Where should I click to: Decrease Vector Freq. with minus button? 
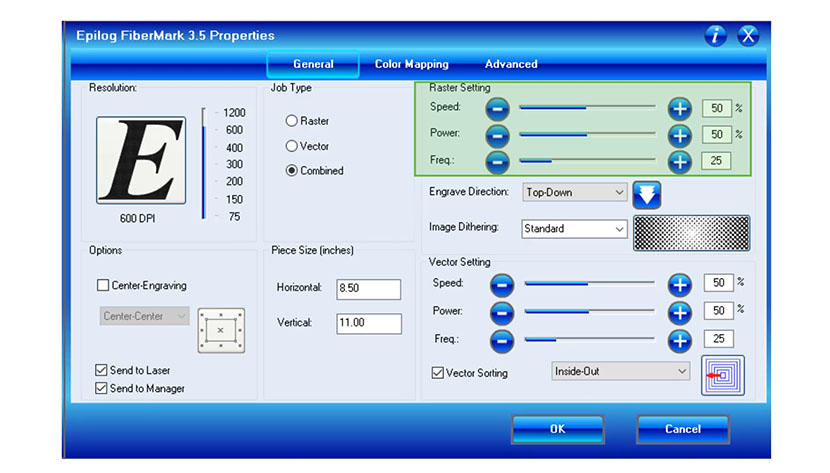coord(503,340)
